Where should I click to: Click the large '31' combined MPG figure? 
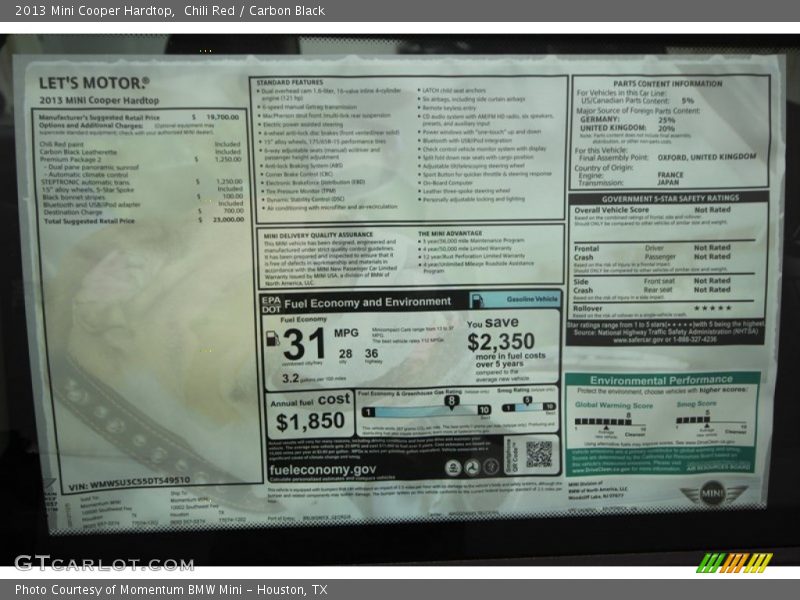click(x=304, y=344)
